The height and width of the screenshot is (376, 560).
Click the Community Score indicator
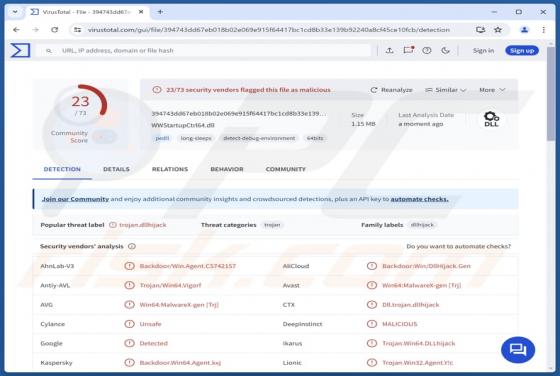click(x=83, y=136)
